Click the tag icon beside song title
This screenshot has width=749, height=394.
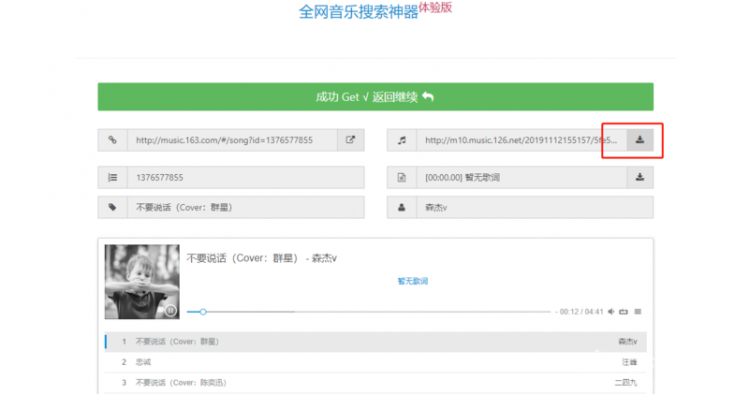(112, 207)
